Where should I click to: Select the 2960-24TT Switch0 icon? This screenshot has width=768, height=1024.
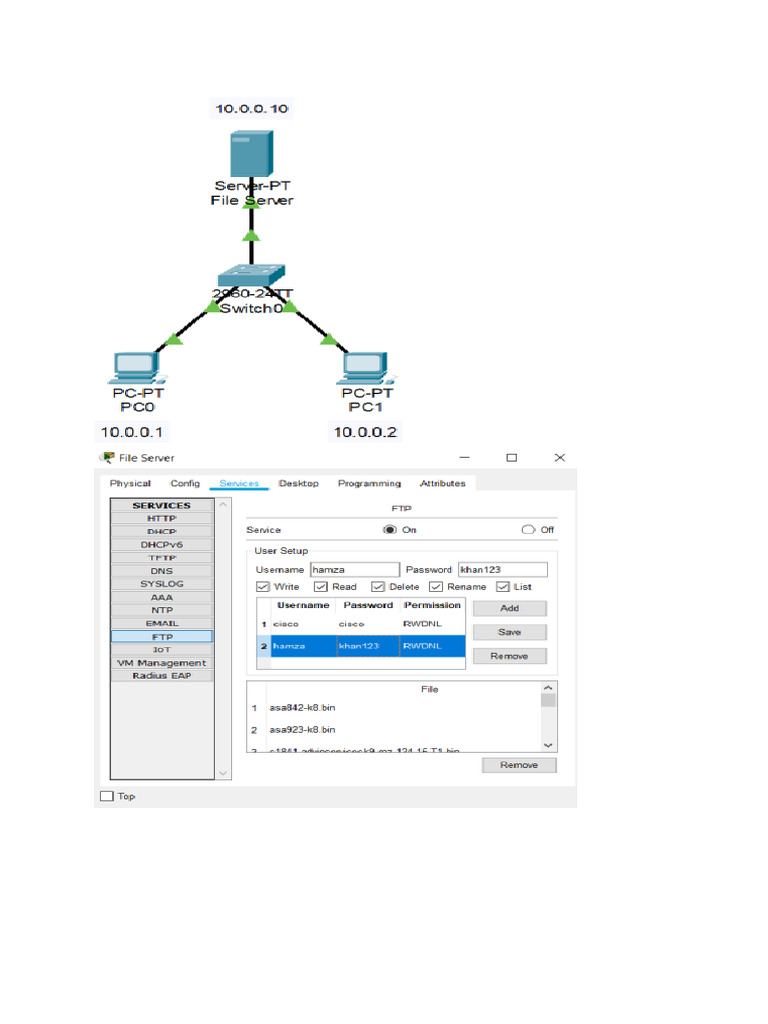coord(251,275)
